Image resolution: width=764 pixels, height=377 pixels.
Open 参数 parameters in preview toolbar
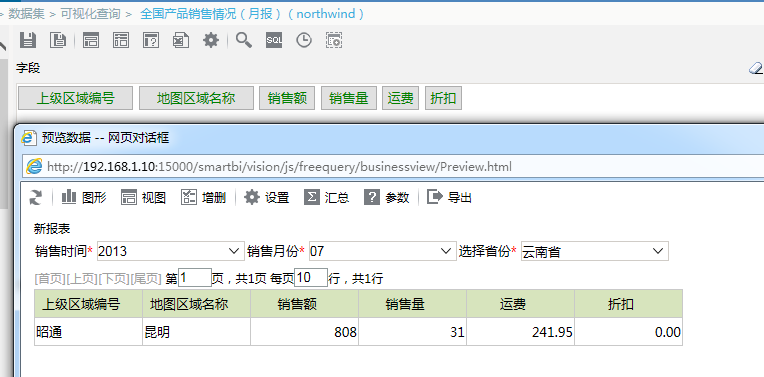[386, 197]
